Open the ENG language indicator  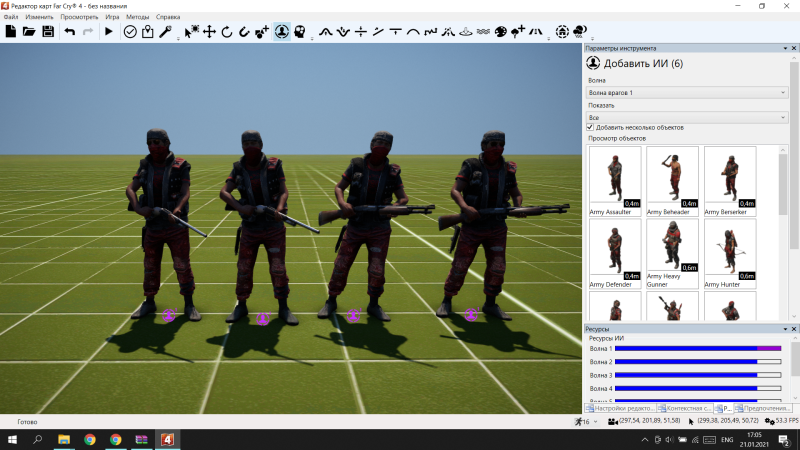click(x=727, y=439)
